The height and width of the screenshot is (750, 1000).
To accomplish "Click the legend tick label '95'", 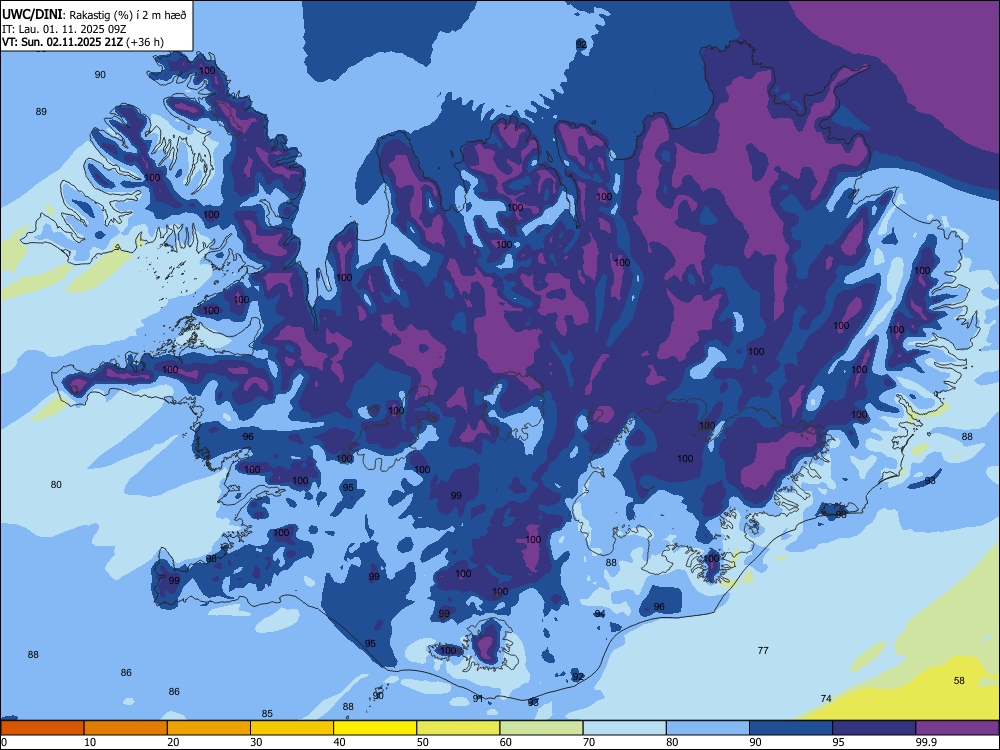I will (838, 742).
